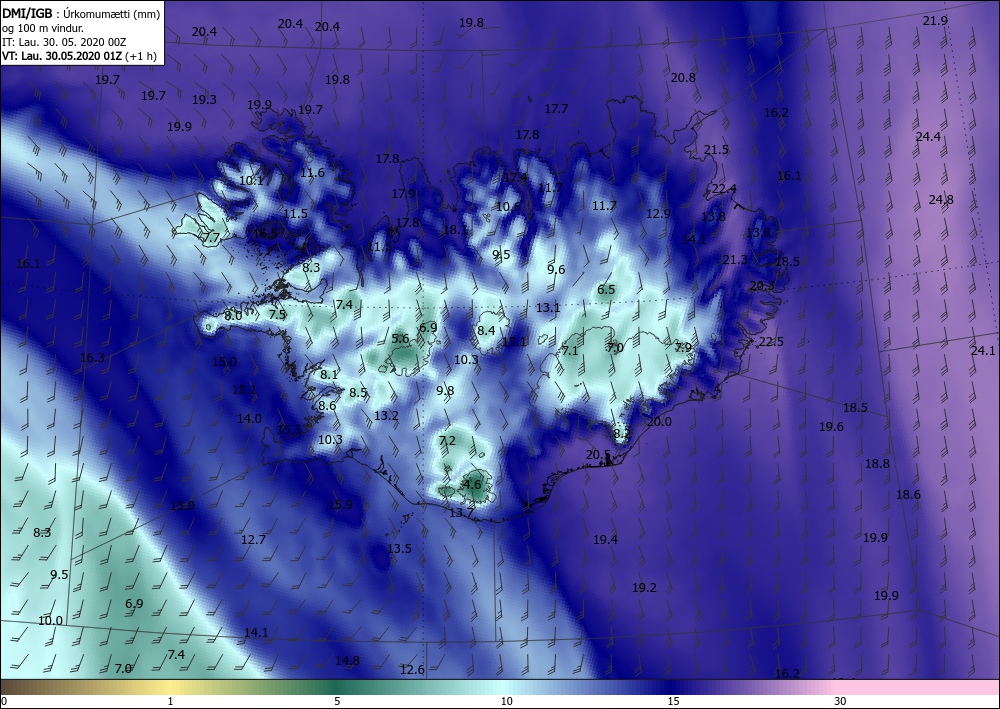Select the 9.8 value on the map
Viewport: 1000px width, 709px height.
[x=445, y=391]
